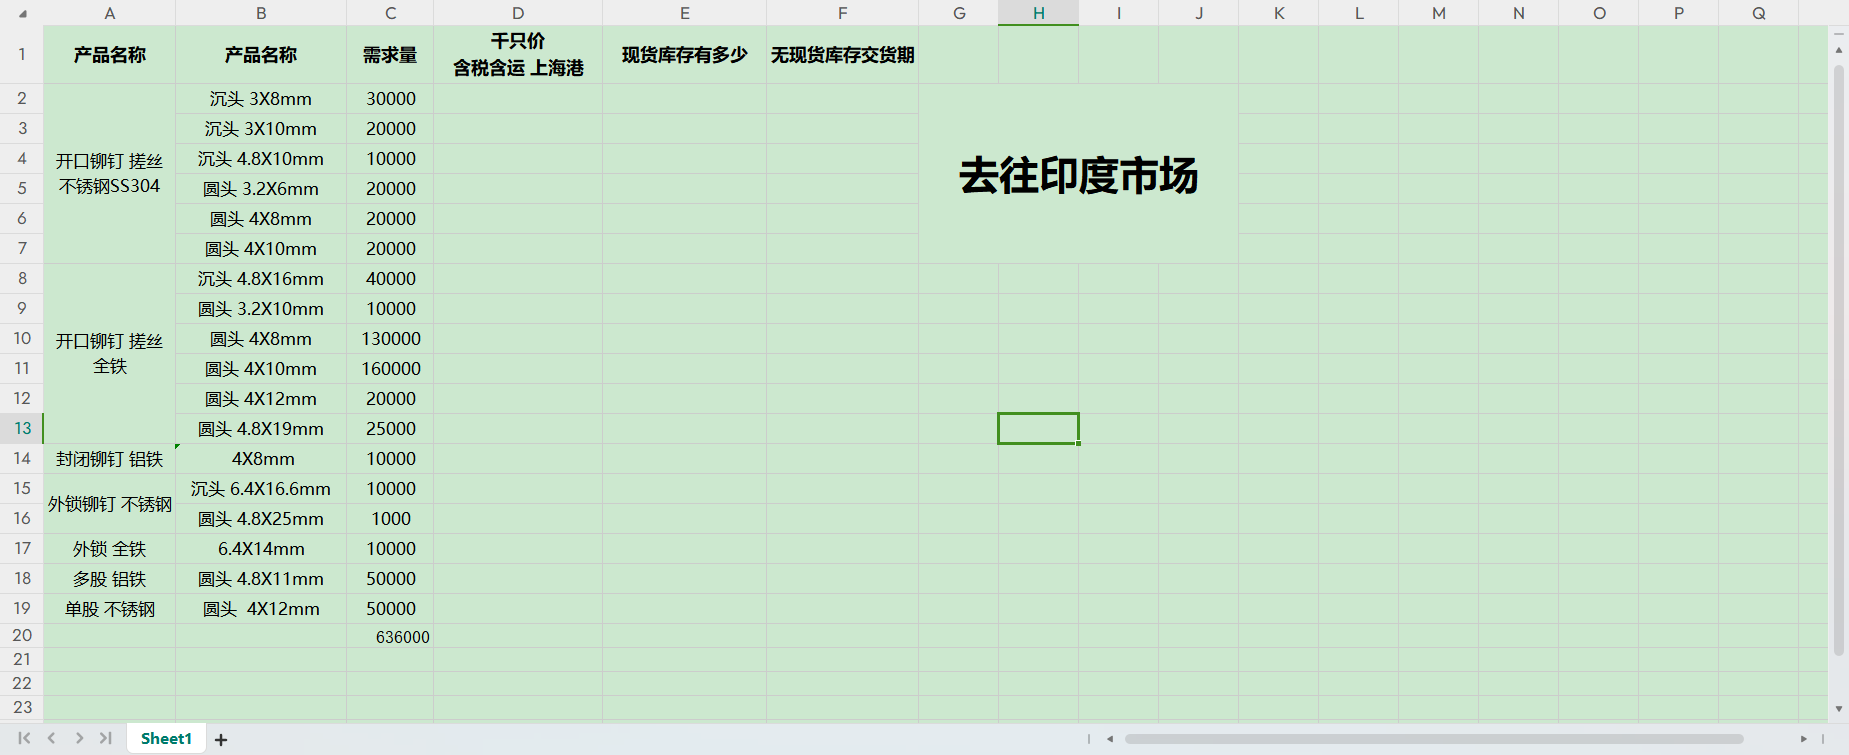This screenshot has height=755, width=1849.
Task: Click the 沉头 3X10mm cell
Action: pyautogui.click(x=261, y=129)
